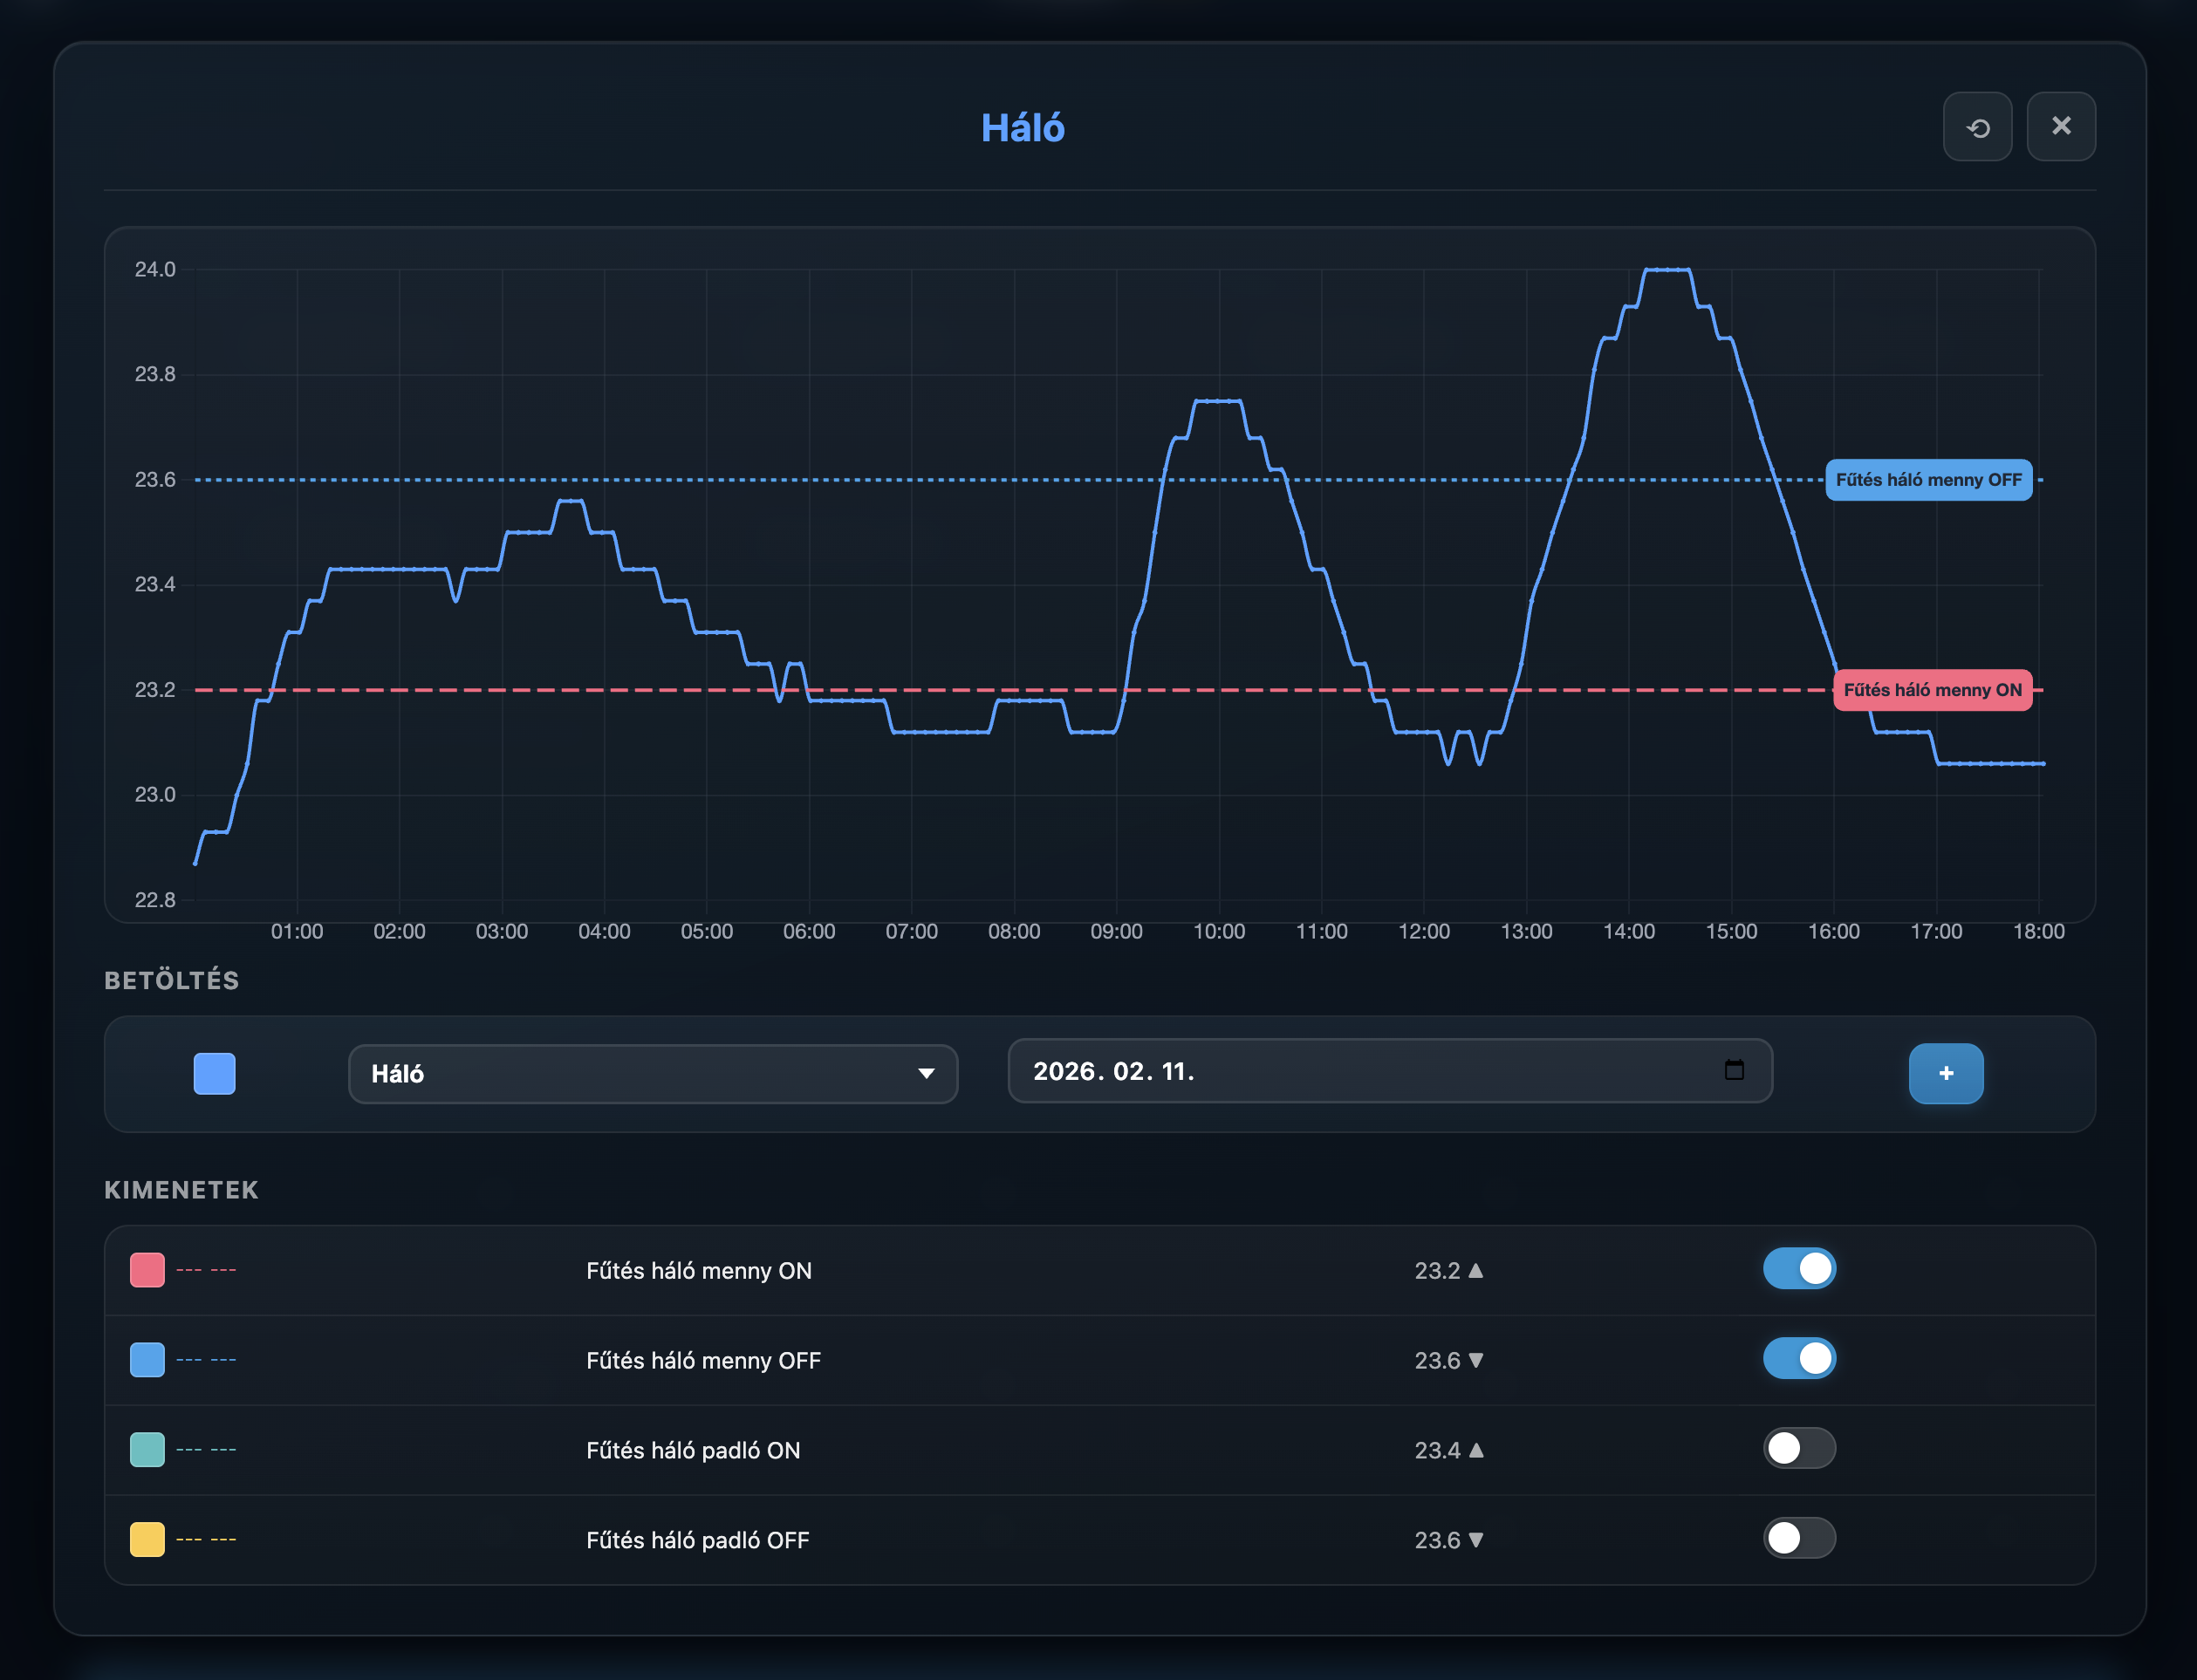
Task: Click the up-arrow indicator beside 23.2 value
Action: click(x=1477, y=1270)
